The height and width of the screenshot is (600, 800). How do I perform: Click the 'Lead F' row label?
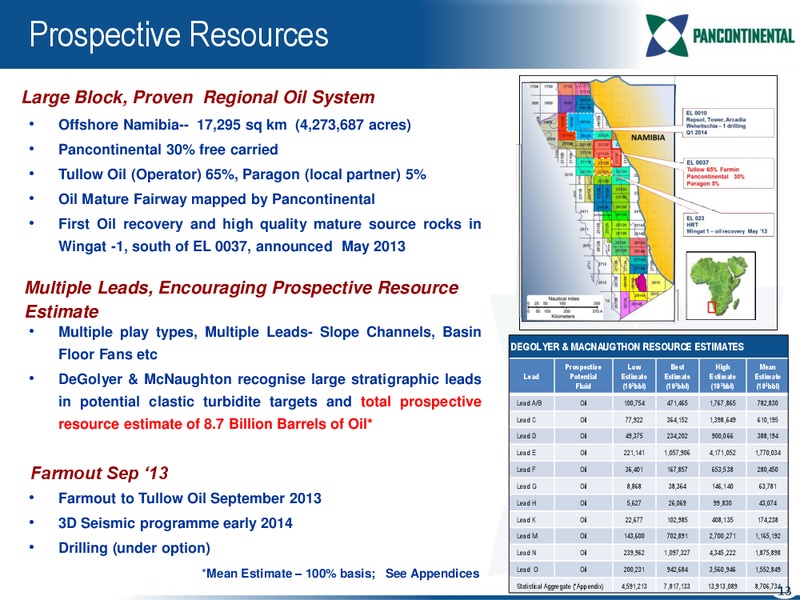[526, 469]
